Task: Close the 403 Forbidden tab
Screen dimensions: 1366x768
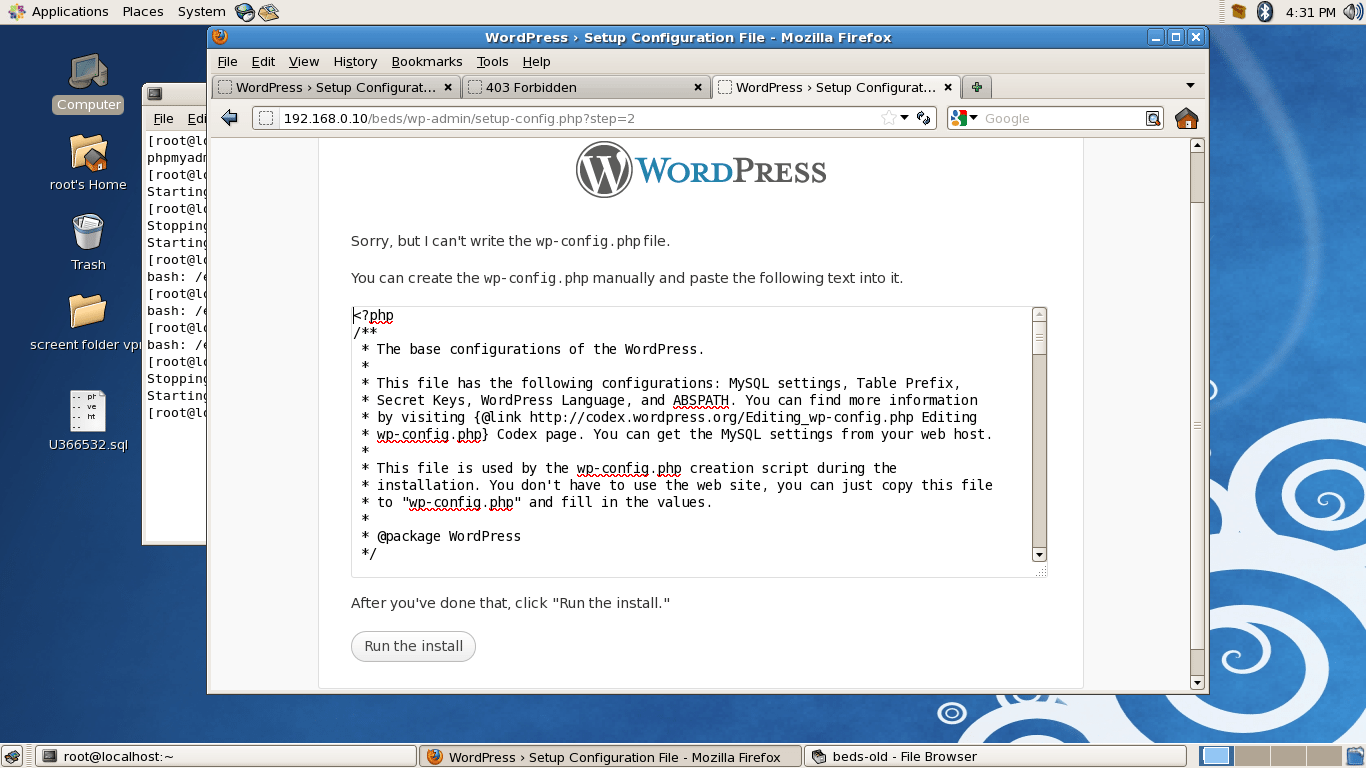Action: (x=698, y=87)
